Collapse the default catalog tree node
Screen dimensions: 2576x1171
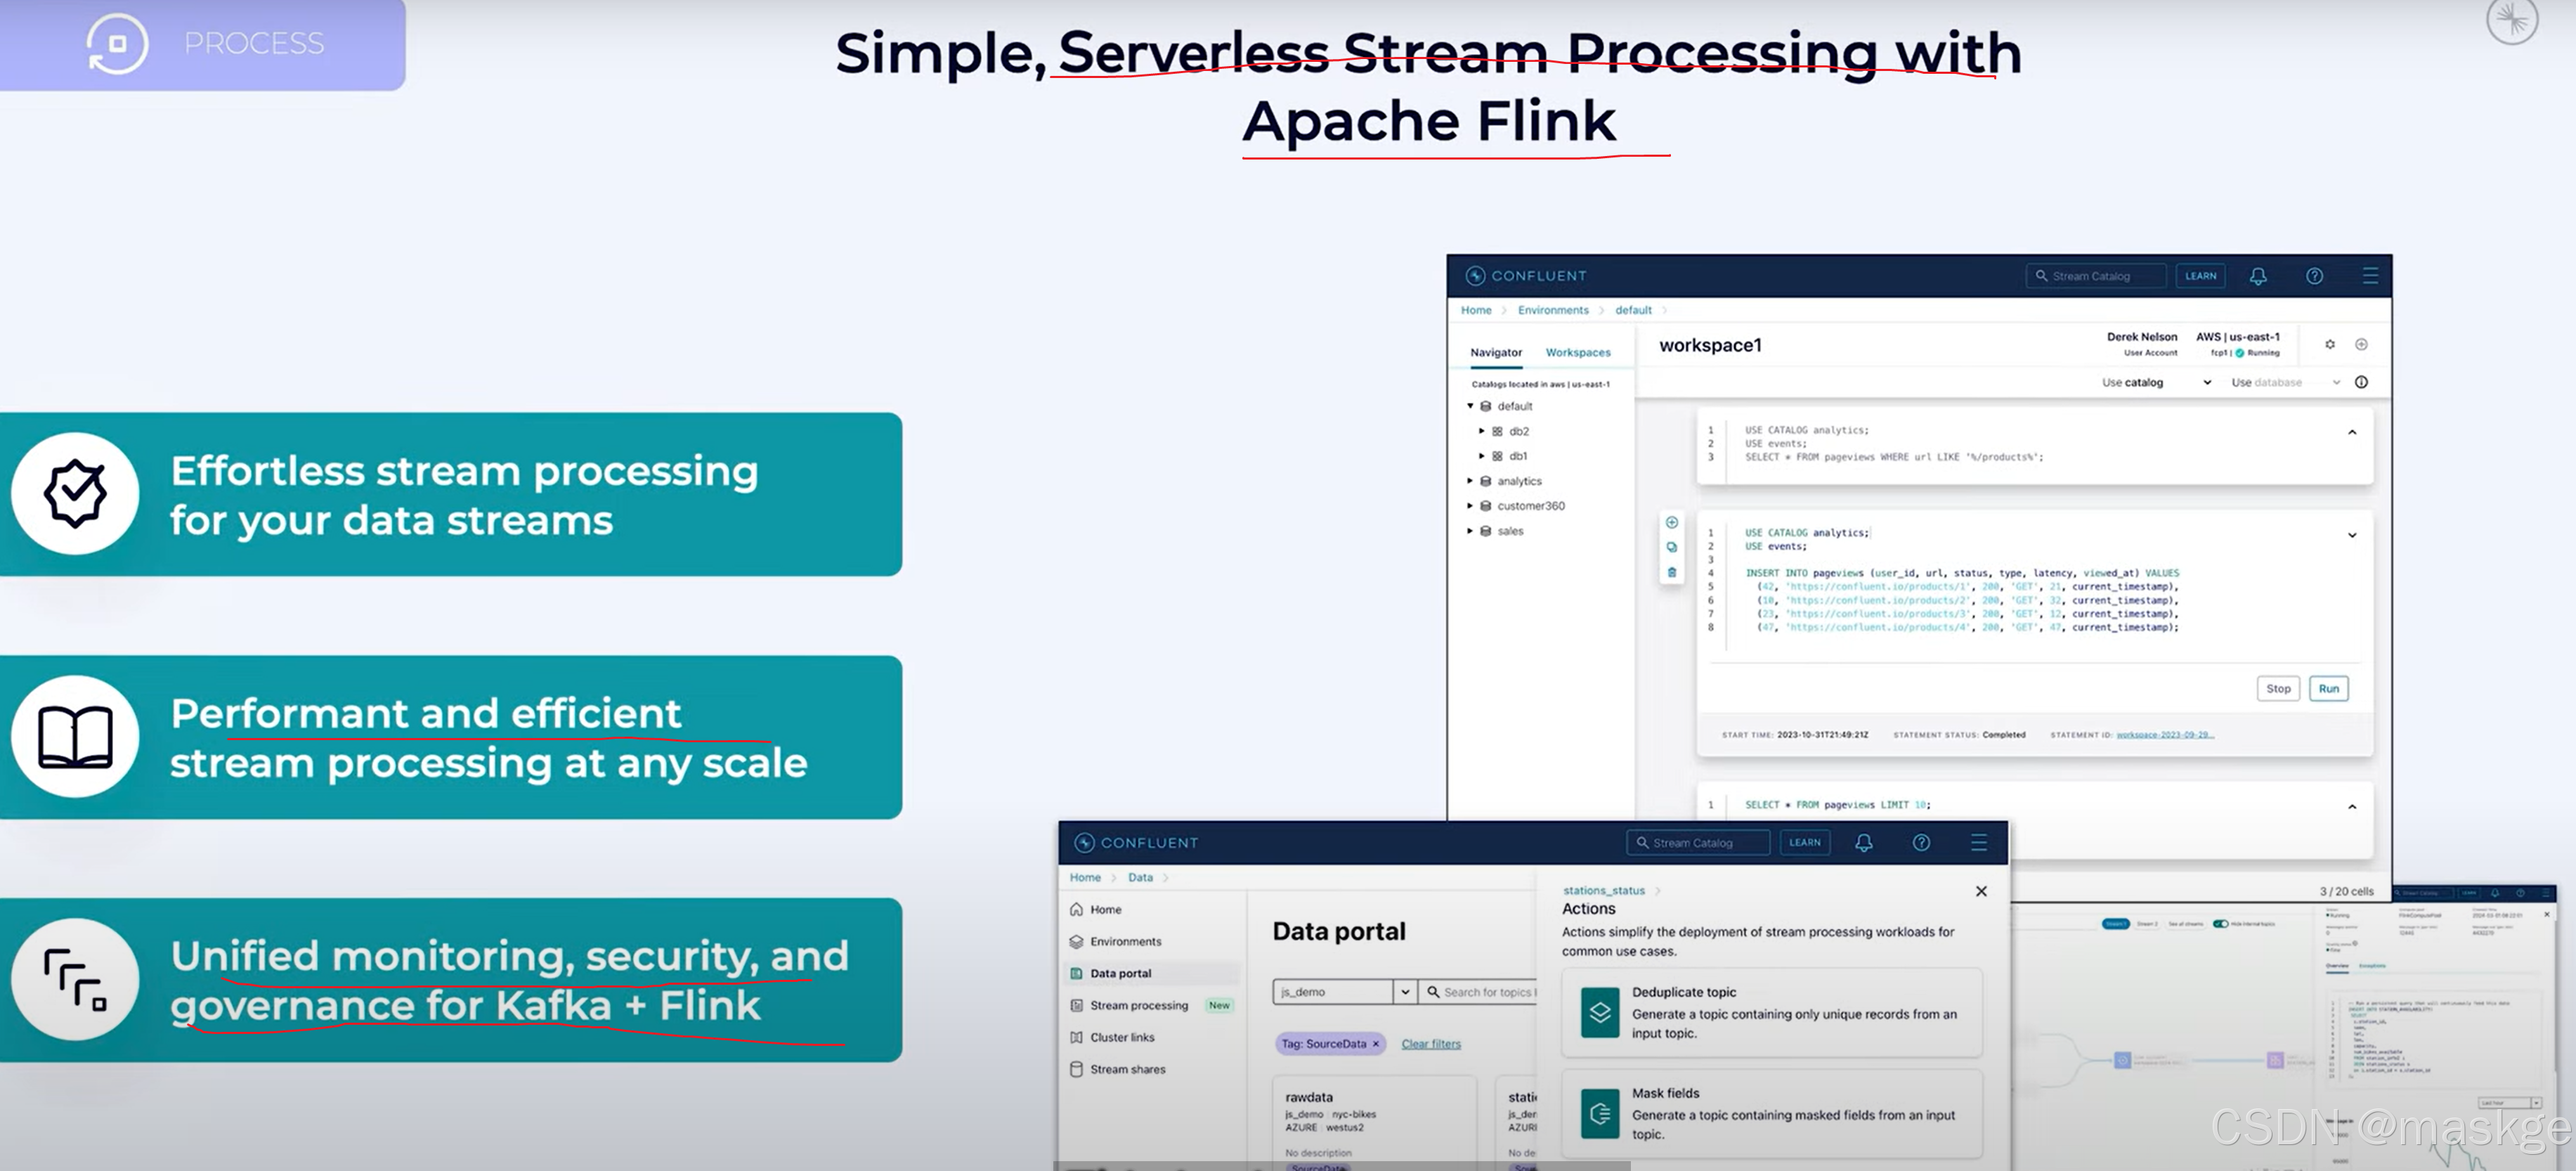1470,406
